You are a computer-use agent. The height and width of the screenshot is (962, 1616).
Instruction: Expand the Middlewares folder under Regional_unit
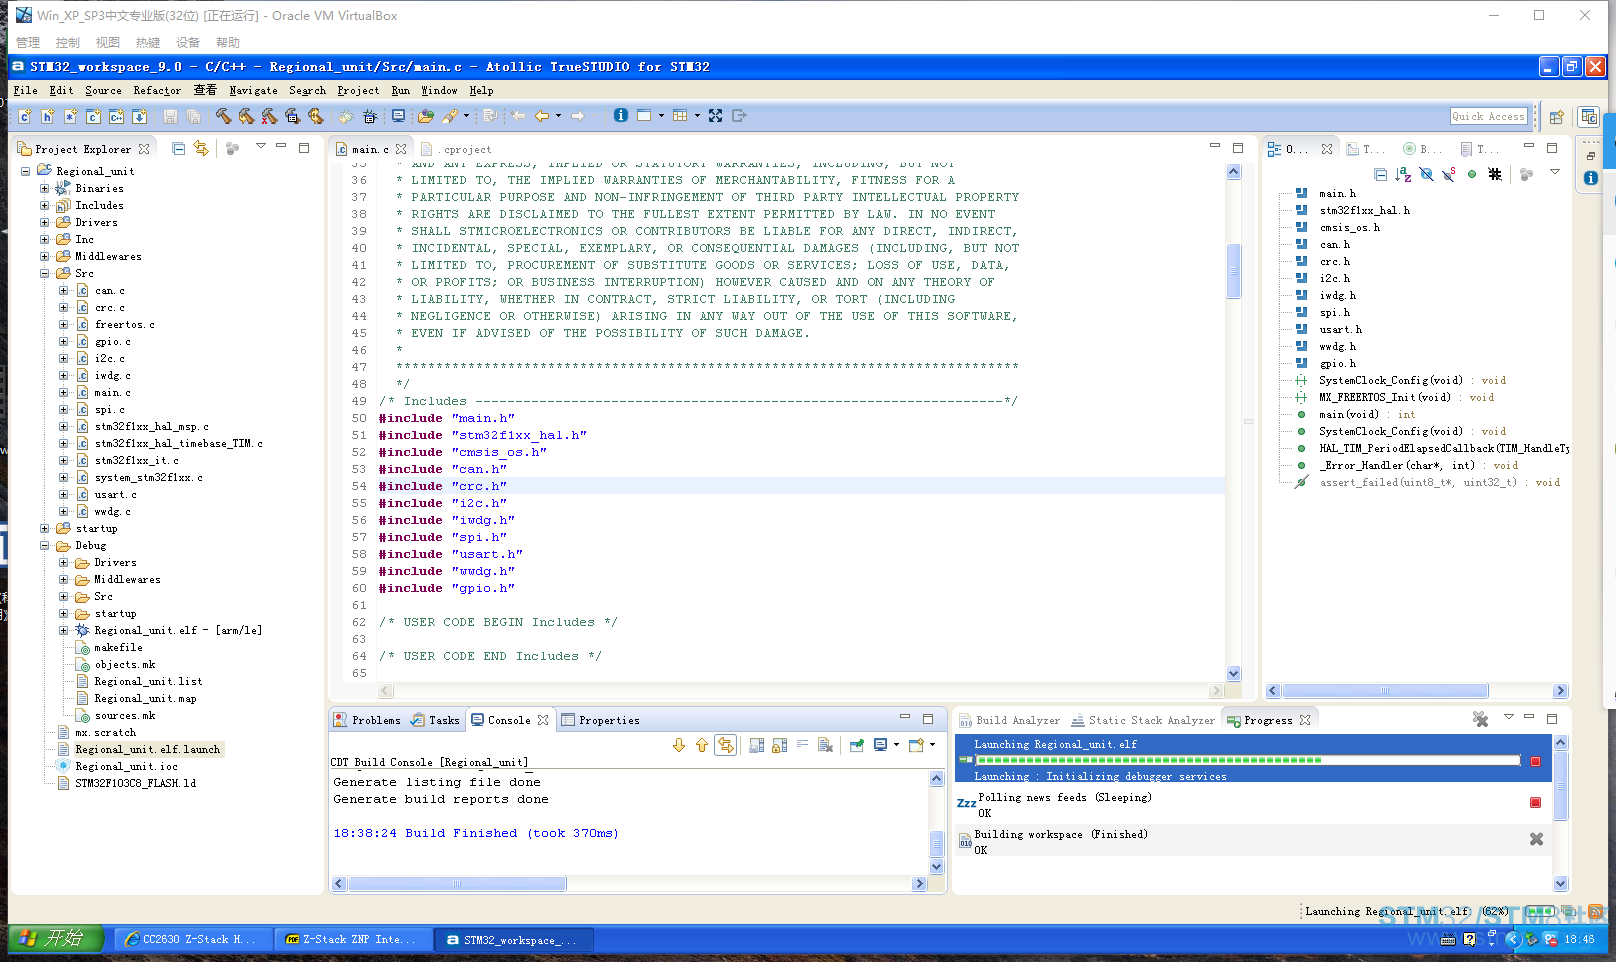pos(44,256)
